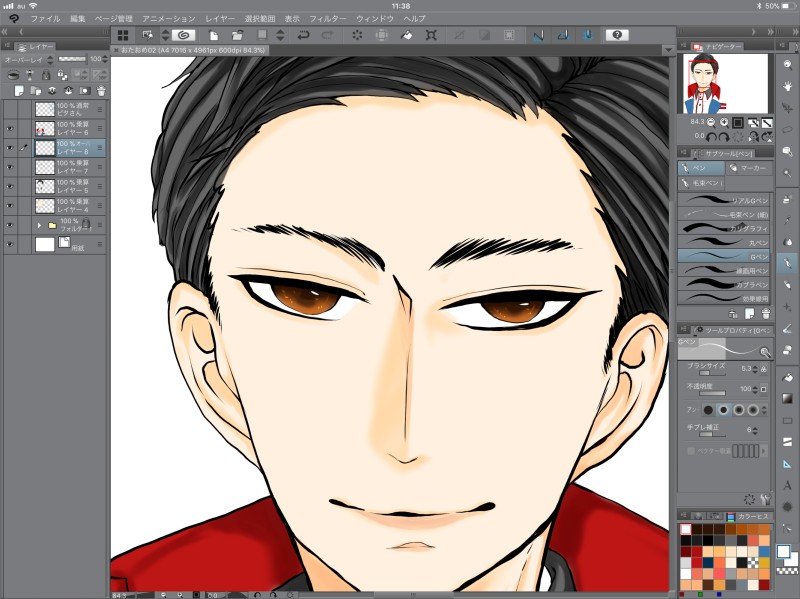The height and width of the screenshot is (599, 800).
Task: Switch to the マーカー sub tool group
Action: click(749, 168)
